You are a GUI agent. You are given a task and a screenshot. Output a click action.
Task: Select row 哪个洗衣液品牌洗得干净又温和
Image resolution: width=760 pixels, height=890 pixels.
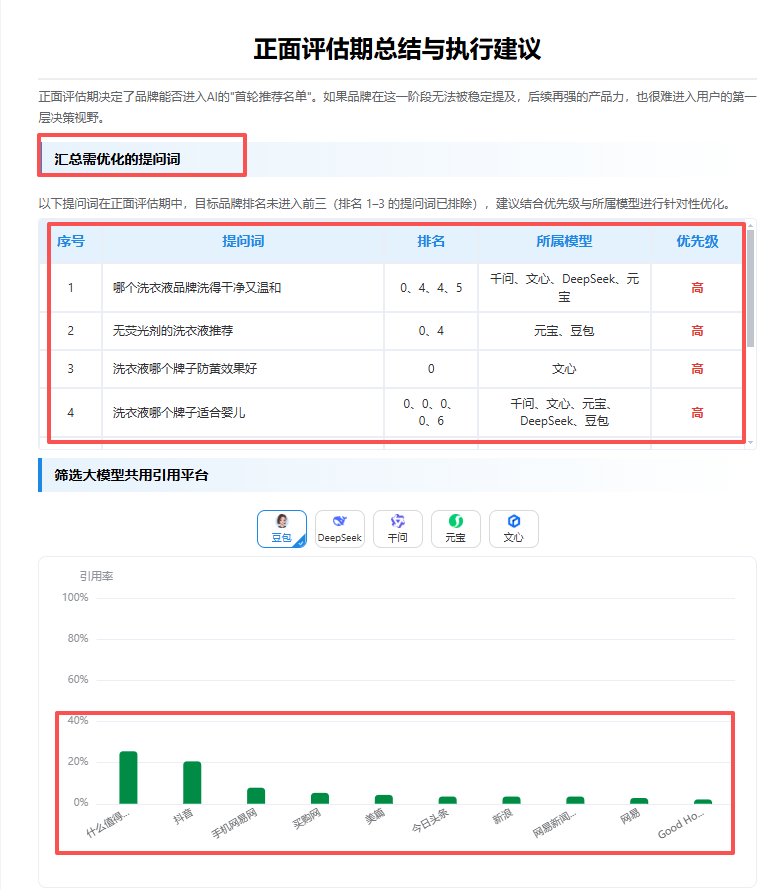(391, 288)
